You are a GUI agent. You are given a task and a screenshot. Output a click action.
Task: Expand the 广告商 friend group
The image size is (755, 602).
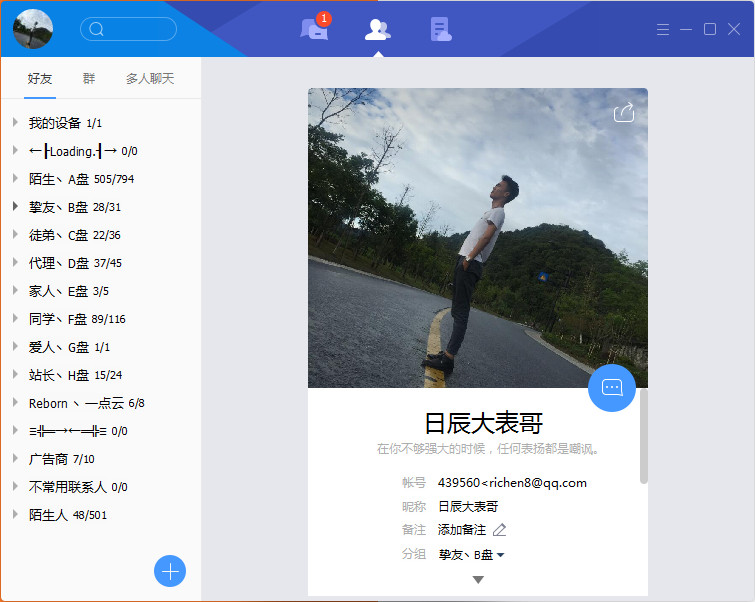[x=61, y=459]
